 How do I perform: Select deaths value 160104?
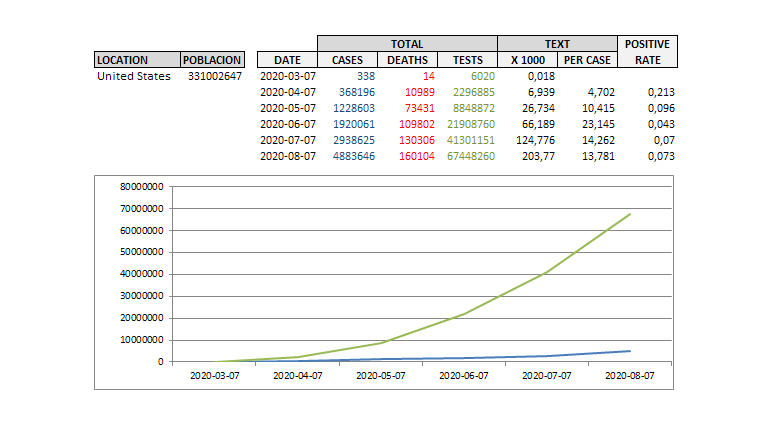tap(417, 156)
